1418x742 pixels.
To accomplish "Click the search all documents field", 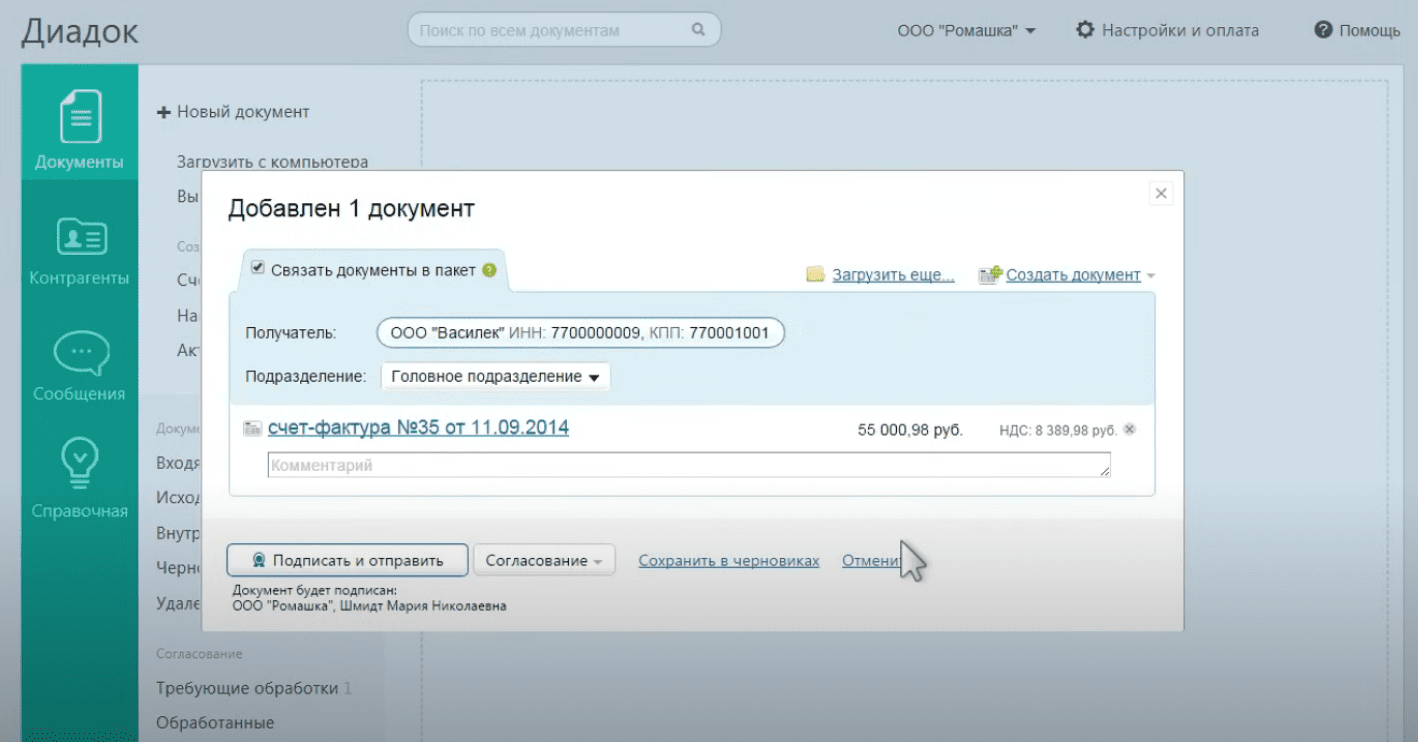I will 564,30.
